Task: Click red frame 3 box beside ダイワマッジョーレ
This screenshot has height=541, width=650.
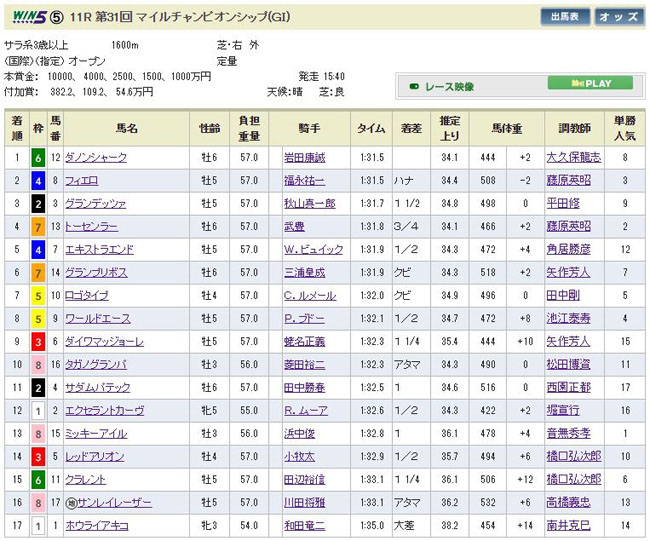Action: pos(37,341)
